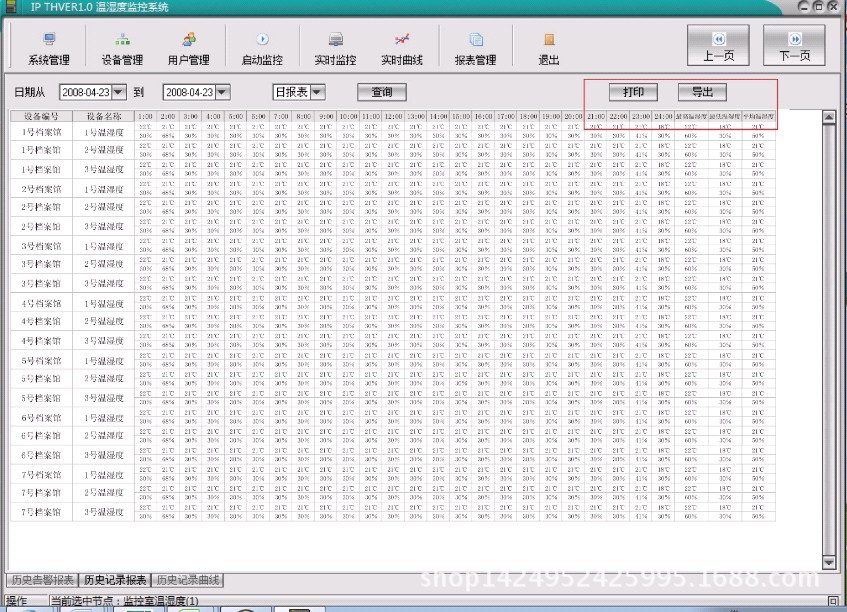Run a query with 查询 button

(x=382, y=91)
